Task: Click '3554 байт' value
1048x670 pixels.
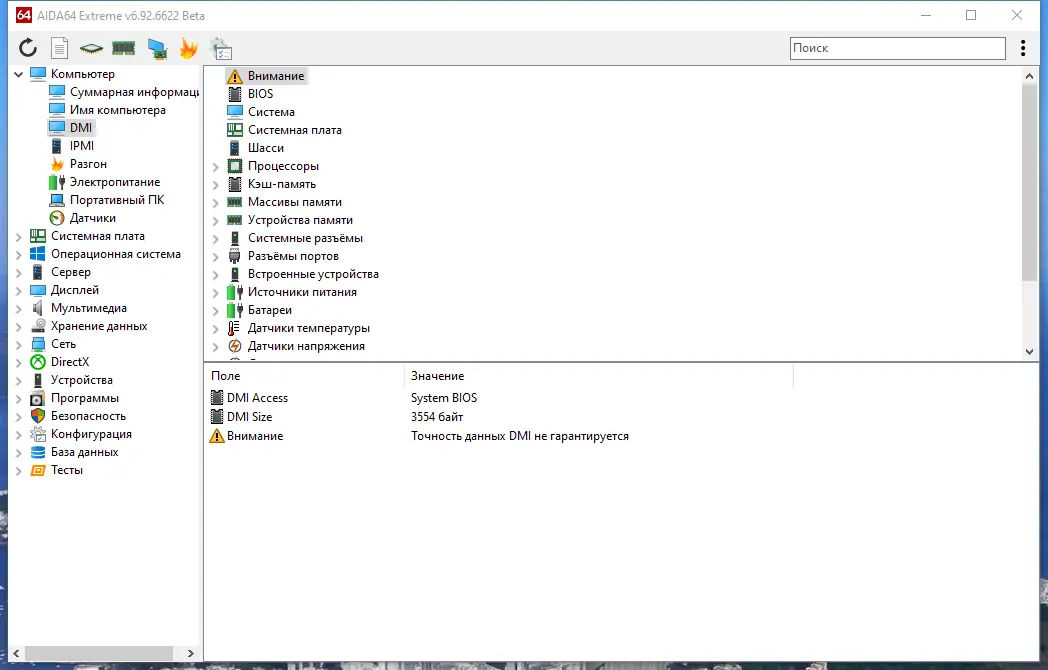Action: (437, 417)
